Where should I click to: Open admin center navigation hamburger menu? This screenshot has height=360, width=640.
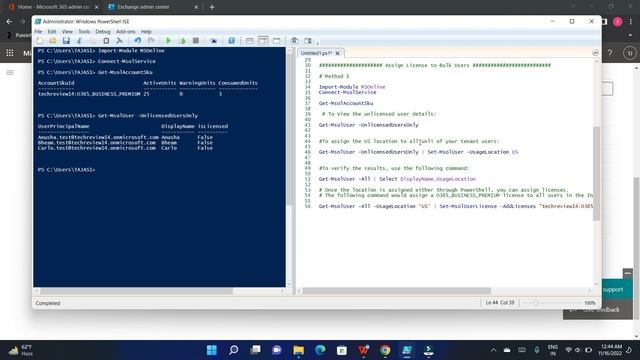10,73
